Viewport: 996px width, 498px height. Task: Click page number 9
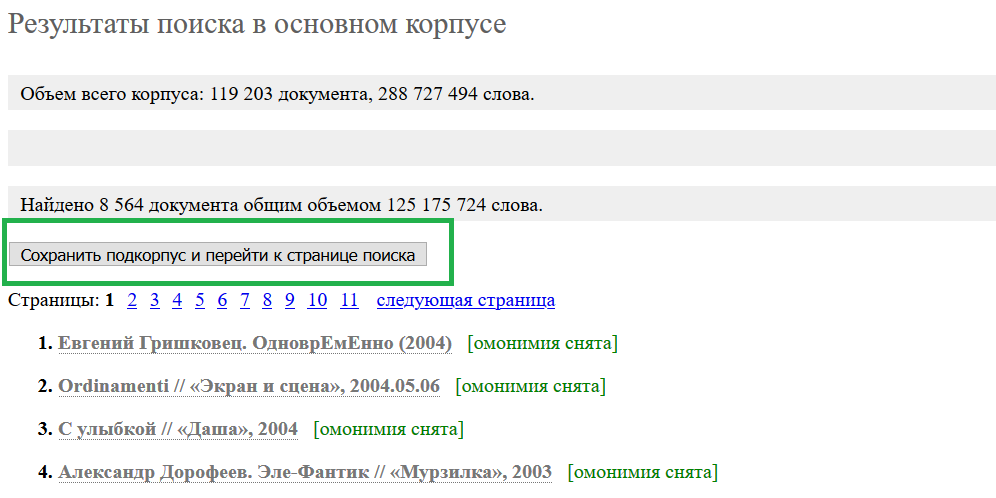click(x=289, y=300)
